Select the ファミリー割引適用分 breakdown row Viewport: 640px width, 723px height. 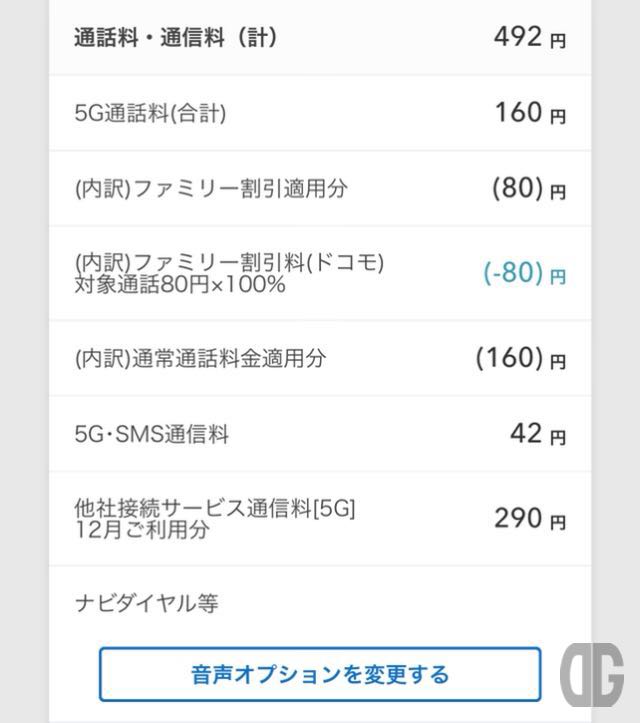320,189
